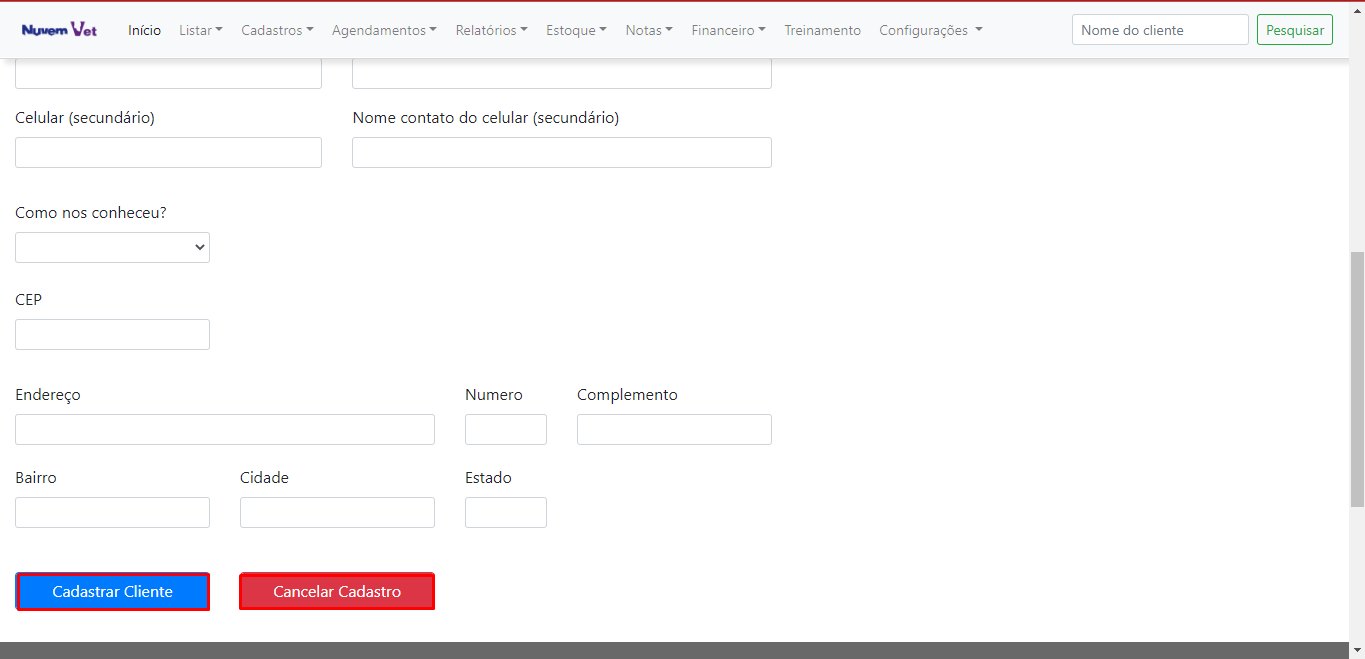Open the Listar dropdown menu
Screen dimensions: 1365x659
point(200,30)
